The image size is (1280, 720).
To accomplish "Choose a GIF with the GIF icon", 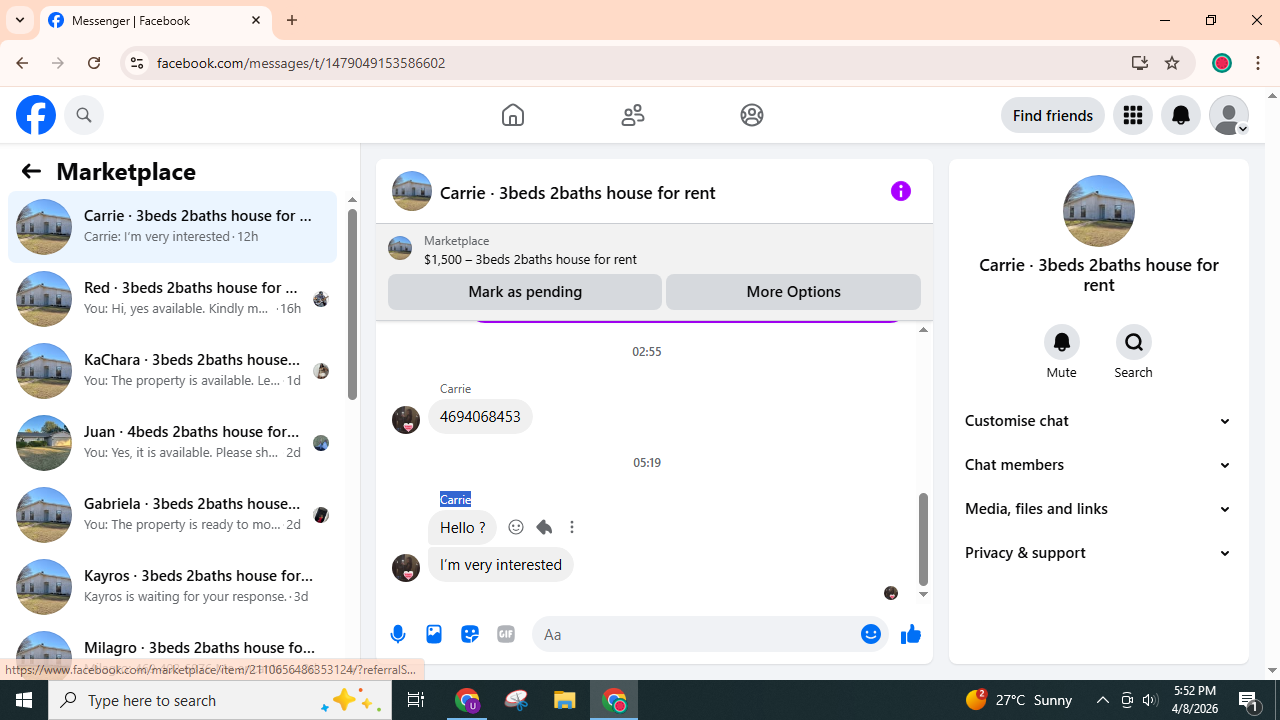I will [506, 634].
